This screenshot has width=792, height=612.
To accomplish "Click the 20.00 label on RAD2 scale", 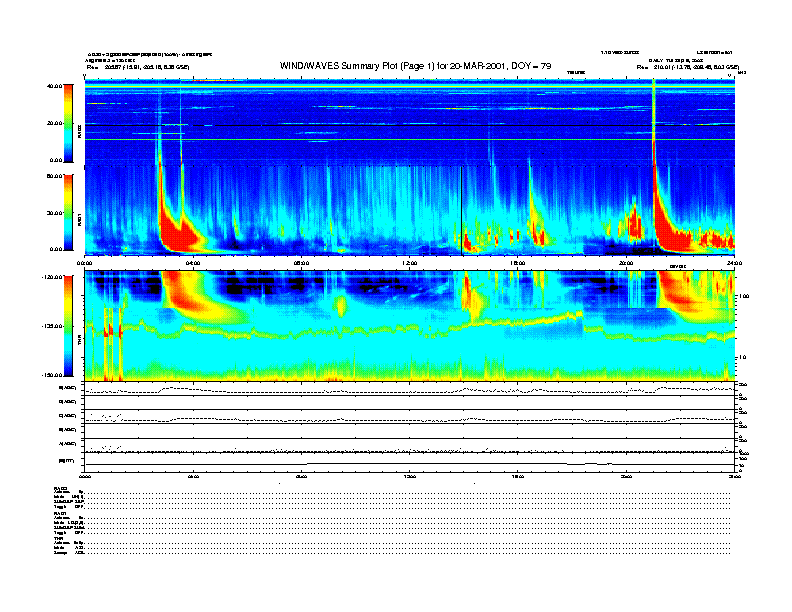I will click(x=55, y=123).
